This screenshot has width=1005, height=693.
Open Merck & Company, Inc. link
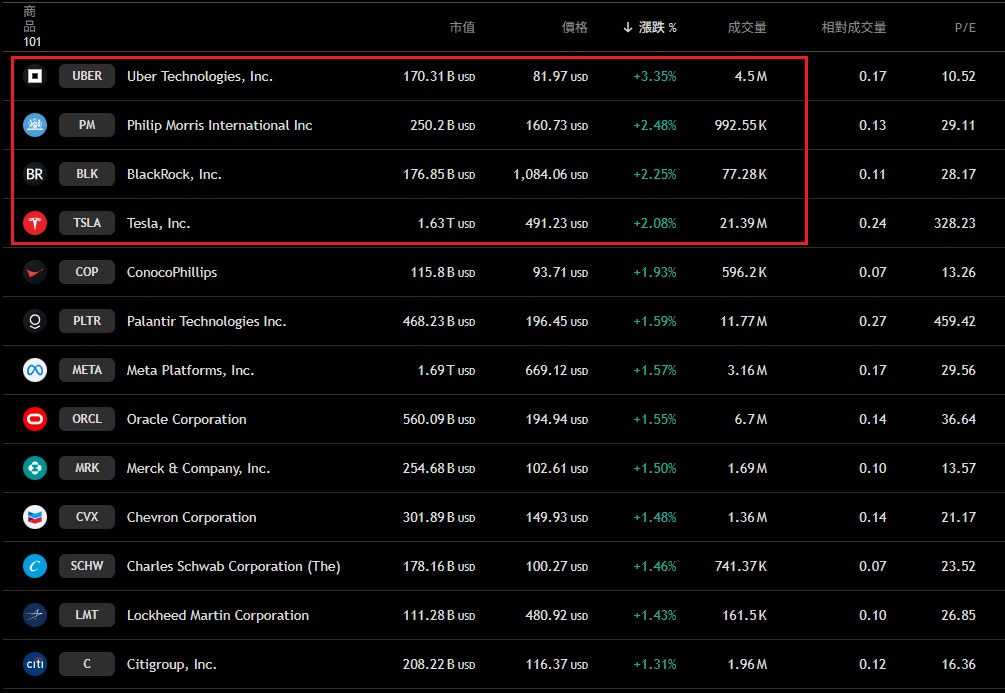point(198,468)
